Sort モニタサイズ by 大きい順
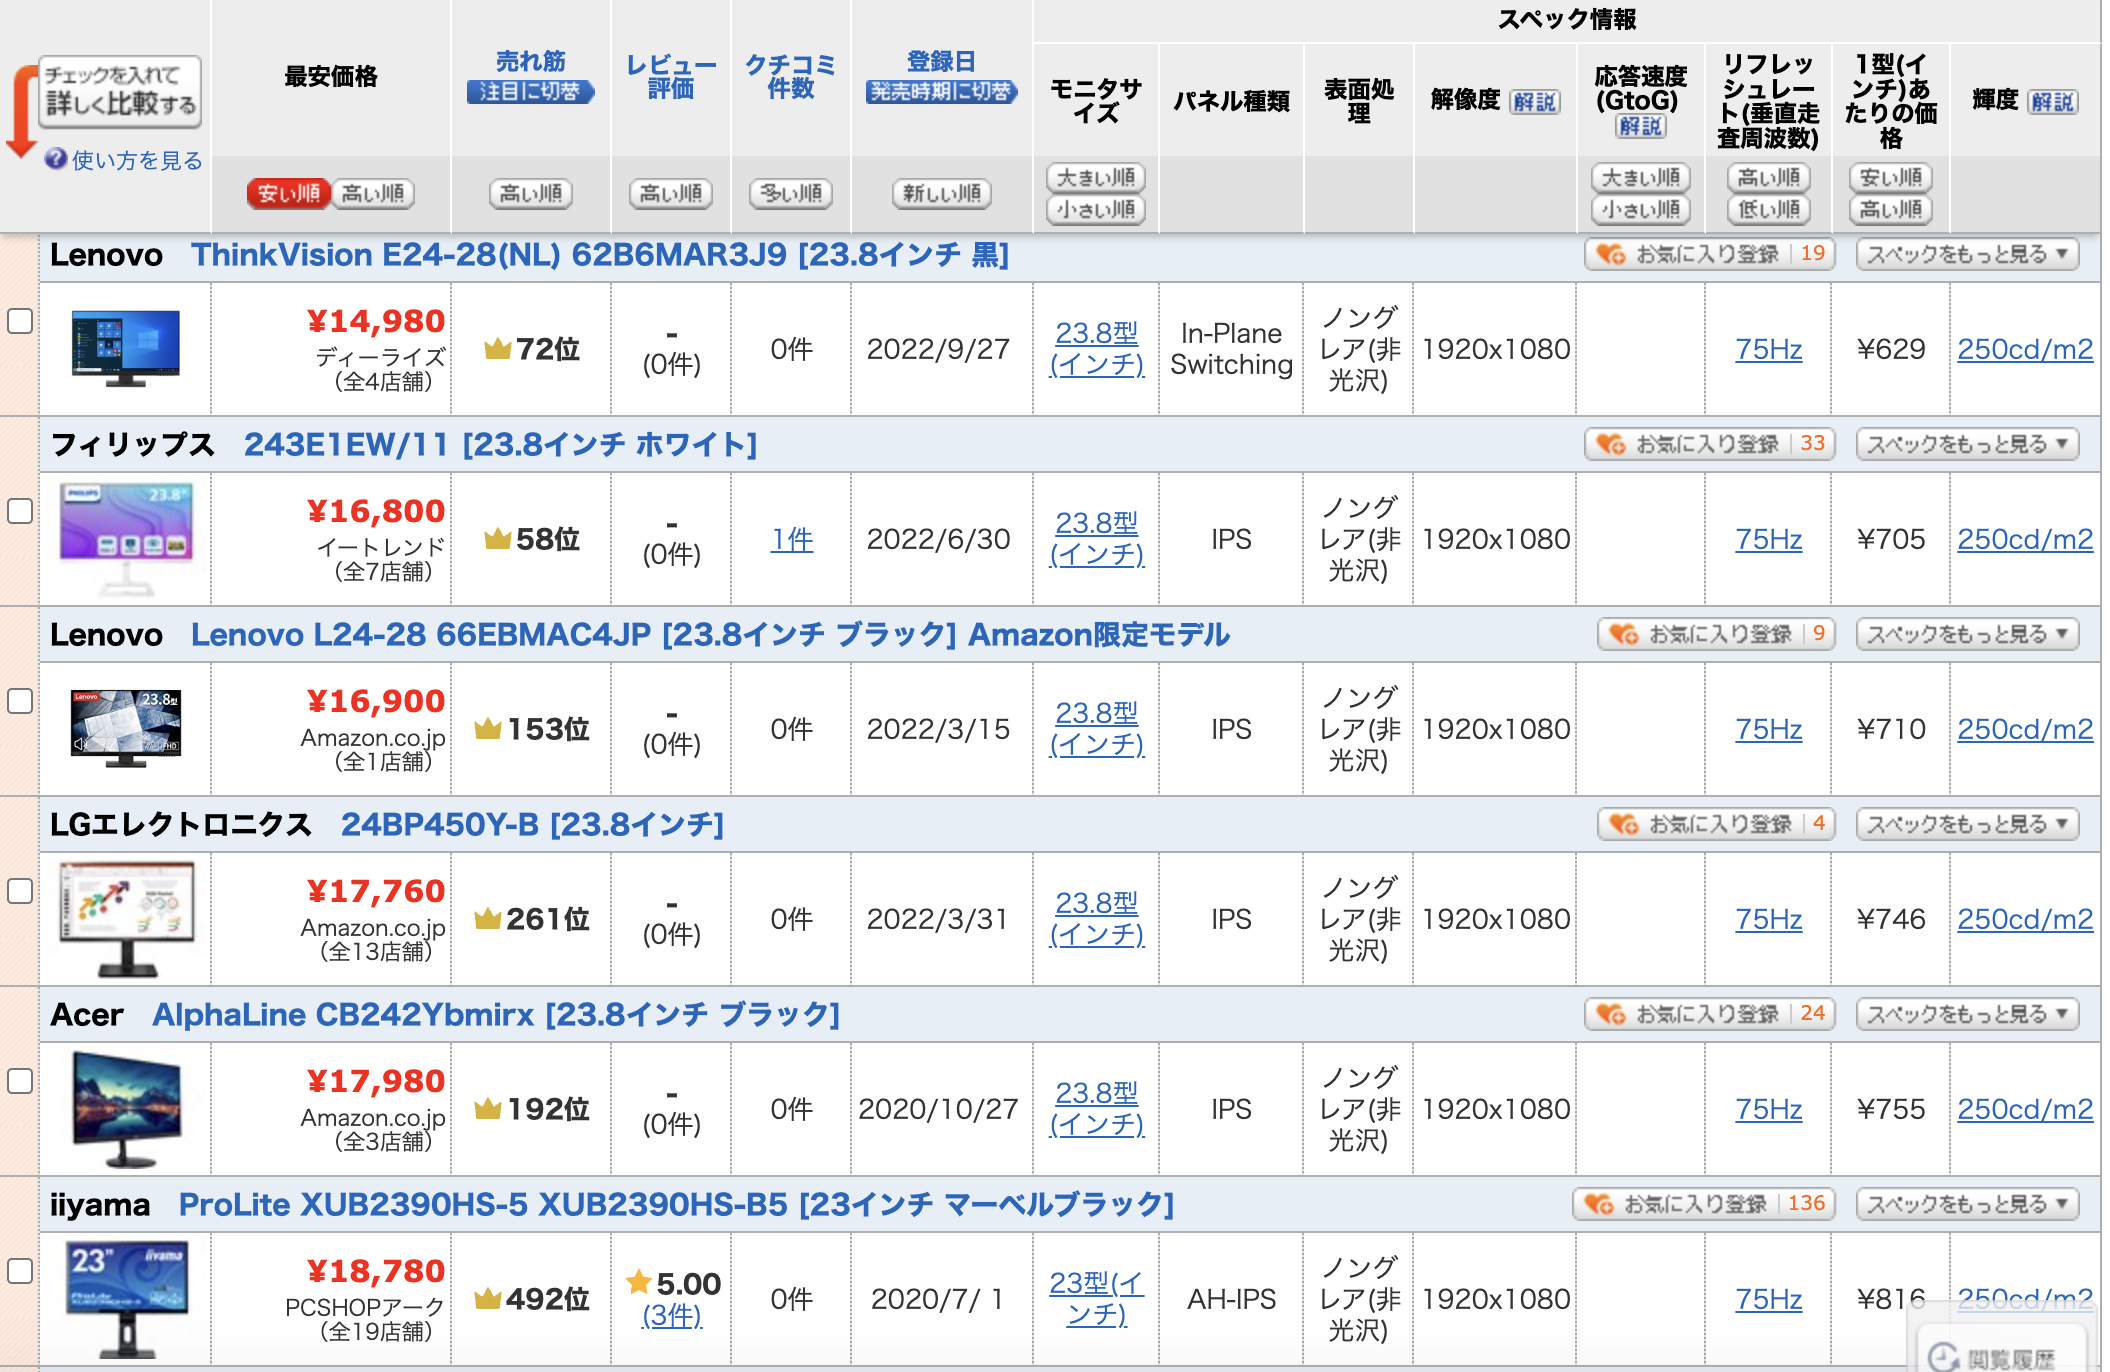The height and width of the screenshot is (1372, 2110). 1096,178
